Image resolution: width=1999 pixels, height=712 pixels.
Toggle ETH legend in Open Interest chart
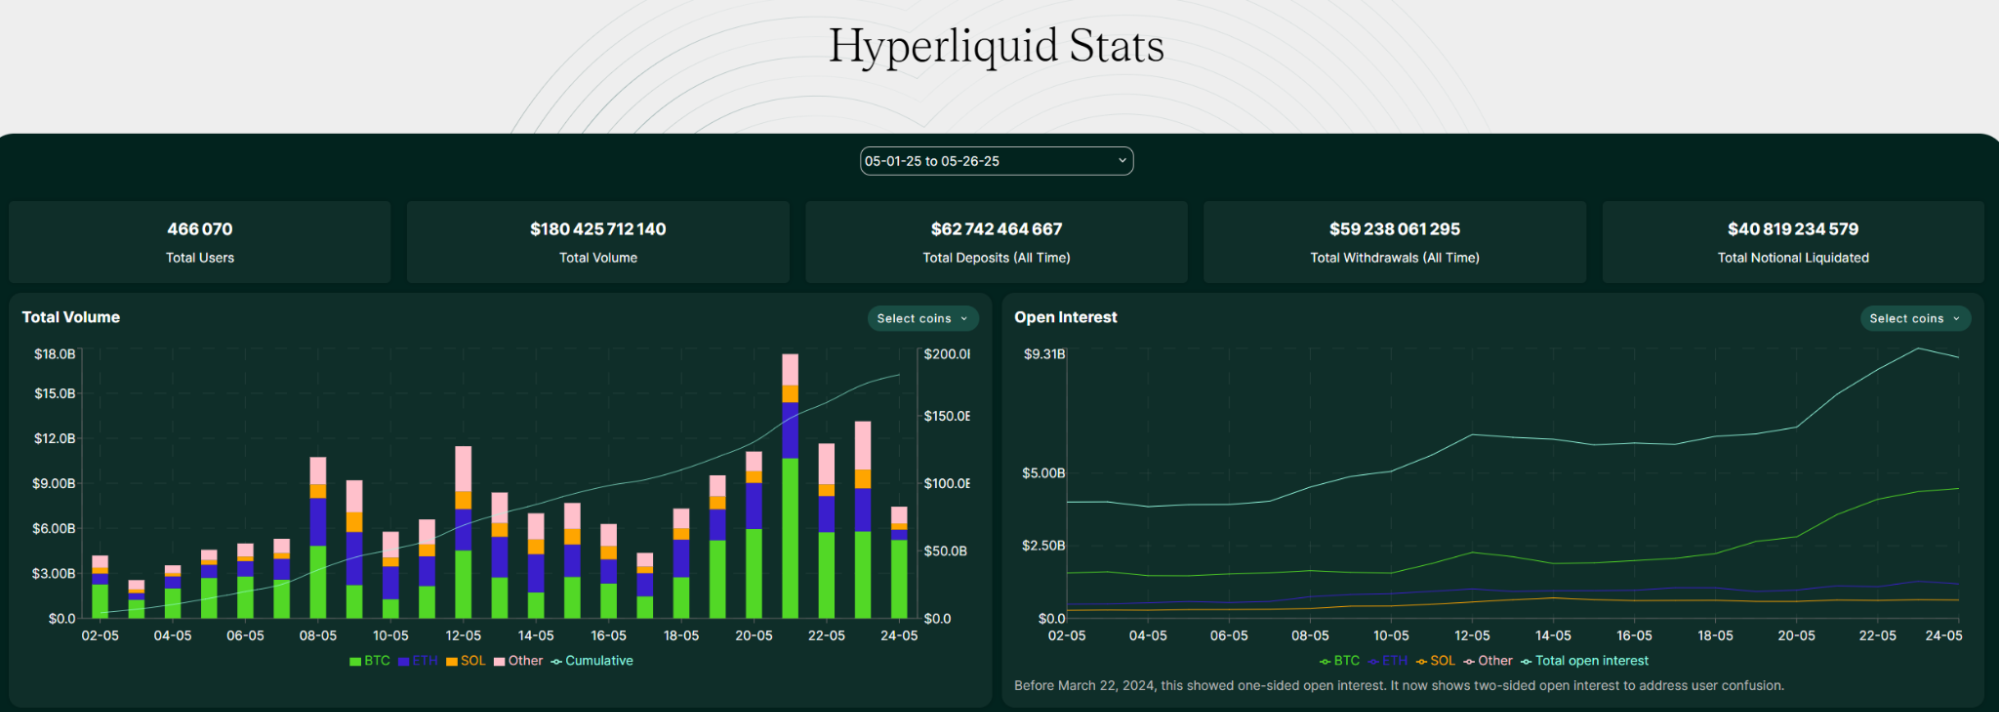(1387, 661)
